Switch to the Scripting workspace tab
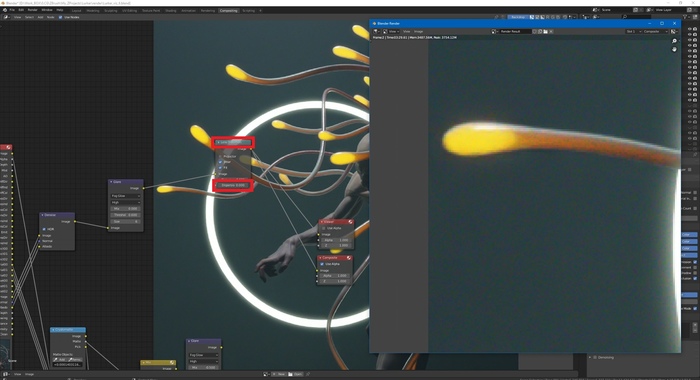The width and height of the screenshot is (700, 380). point(249,10)
